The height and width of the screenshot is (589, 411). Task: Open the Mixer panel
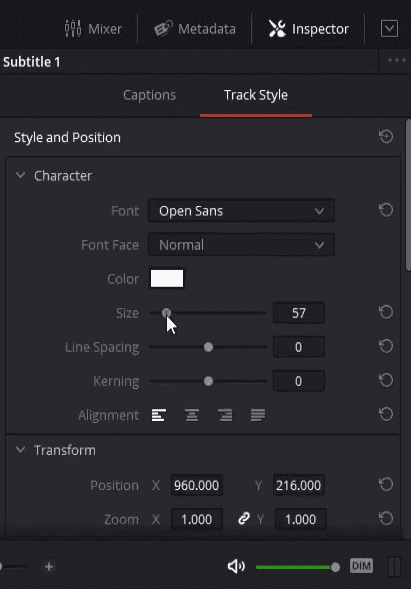(x=93, y=29)
